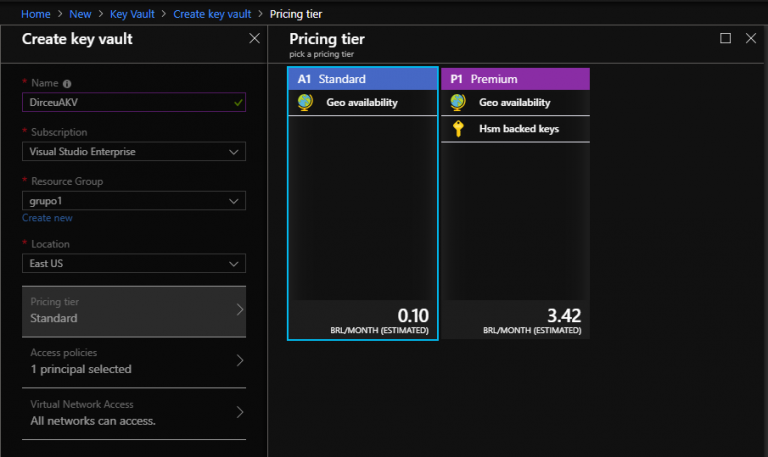Image resolution: width=768 pixels, height=457 pixels.
Task: Maximize the Pricing tier blade
Action: point(726,39)
